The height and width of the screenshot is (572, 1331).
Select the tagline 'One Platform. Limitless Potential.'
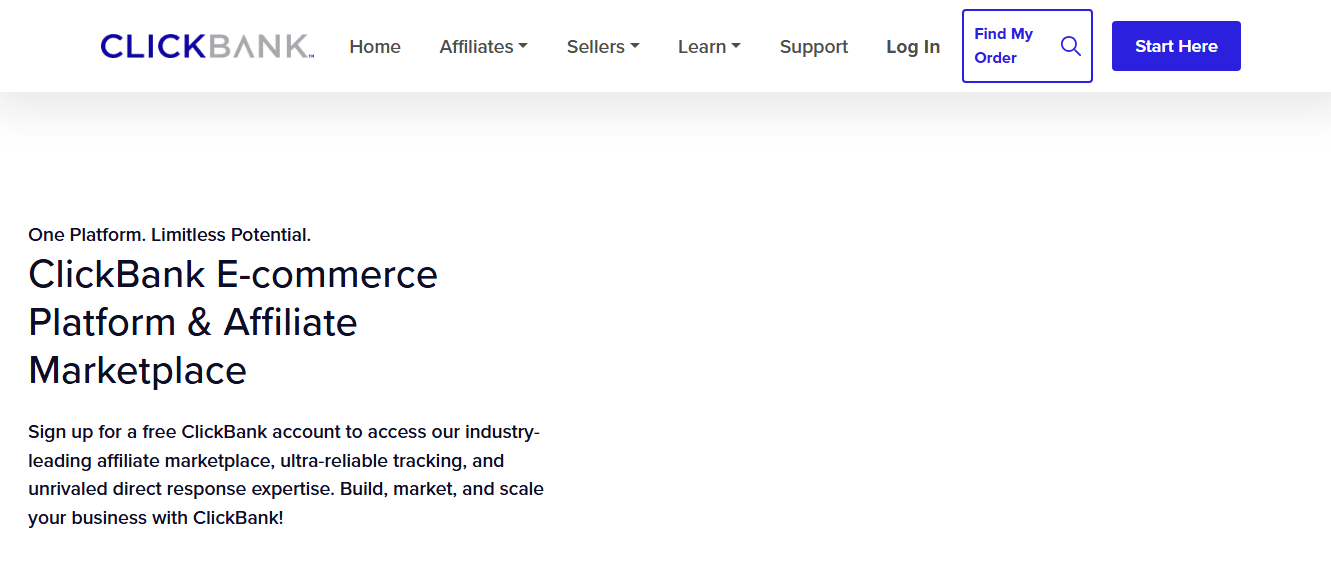click(x=170, y=235)
